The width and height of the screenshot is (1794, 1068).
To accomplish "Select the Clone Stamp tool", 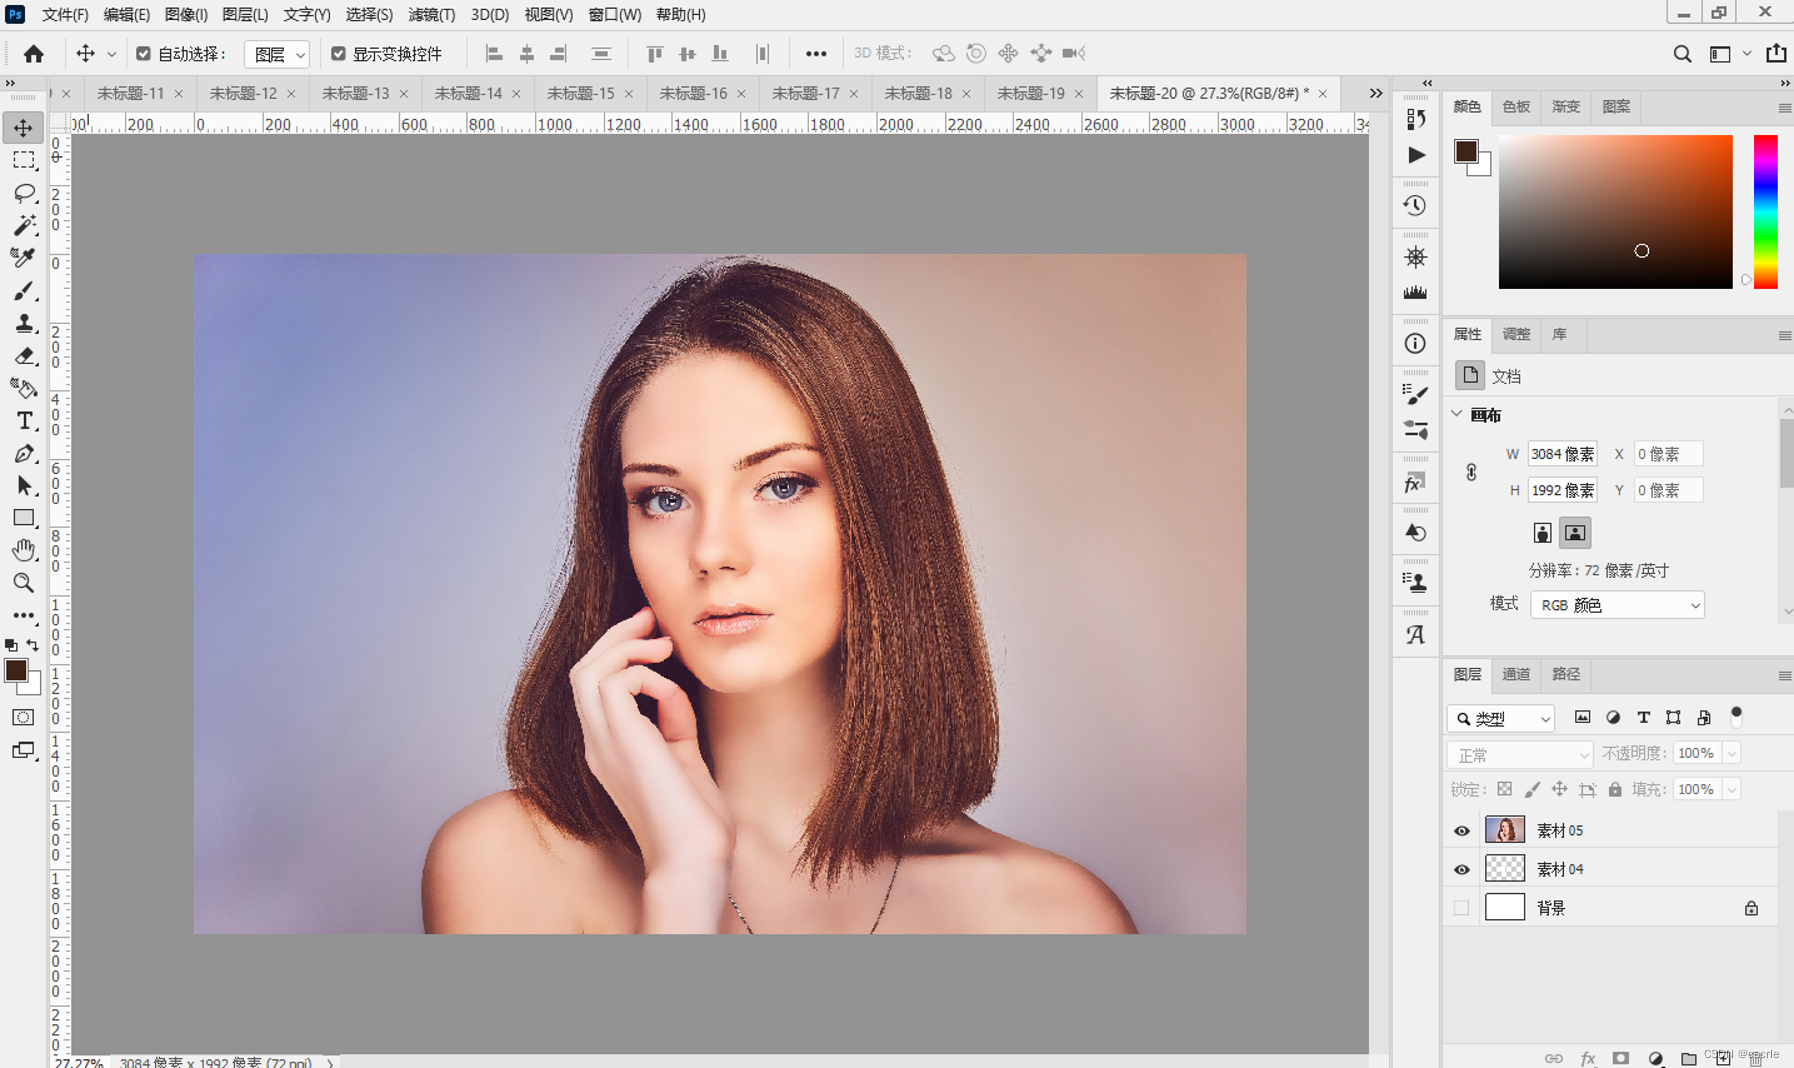I will point(23,323).
